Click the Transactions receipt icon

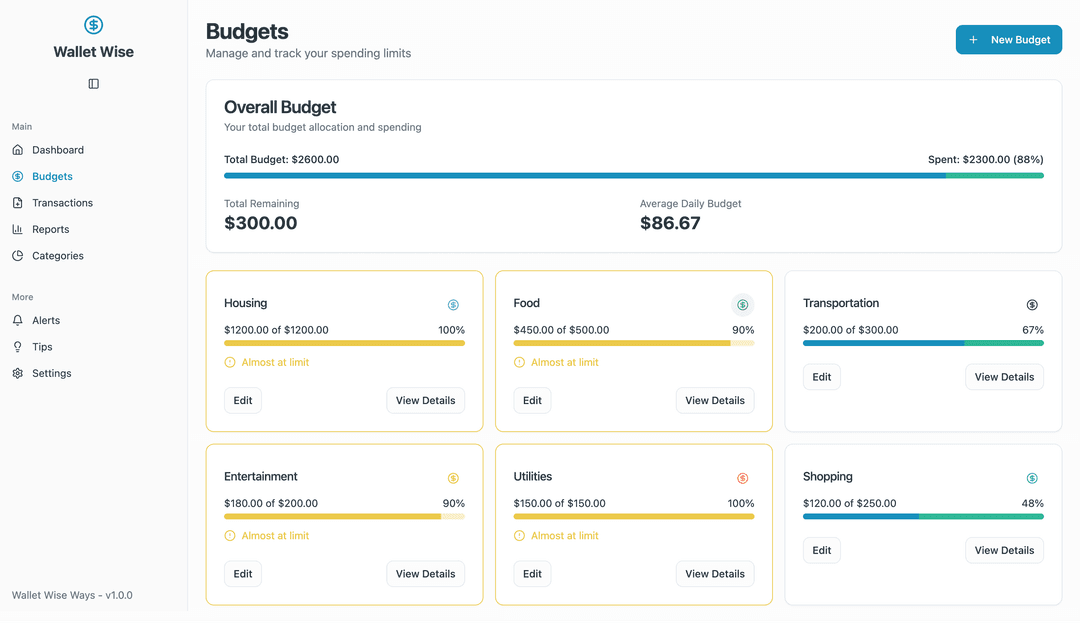18,202
